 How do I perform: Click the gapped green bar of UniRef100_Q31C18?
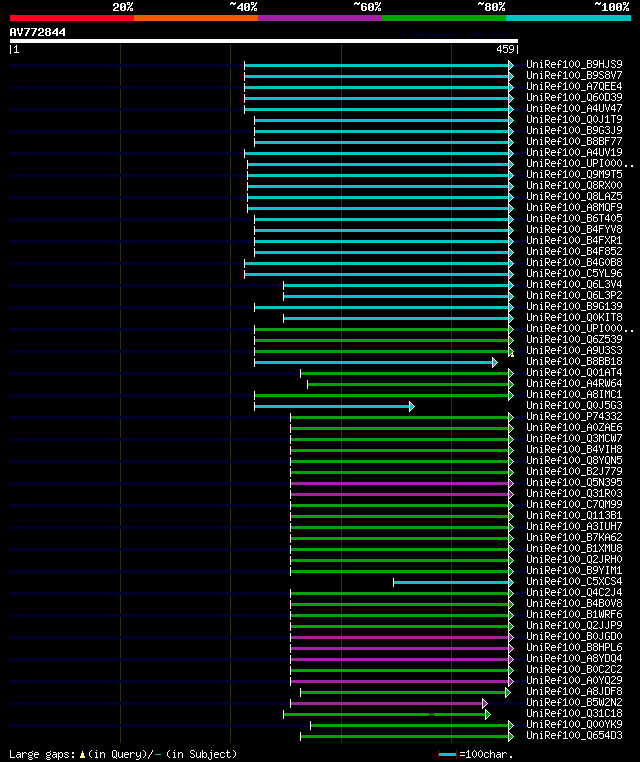pos(387,714)
